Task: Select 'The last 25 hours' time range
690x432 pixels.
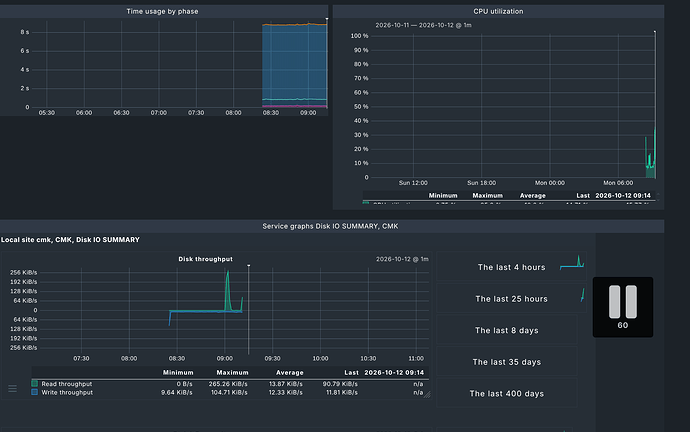Action: point(511,299)
